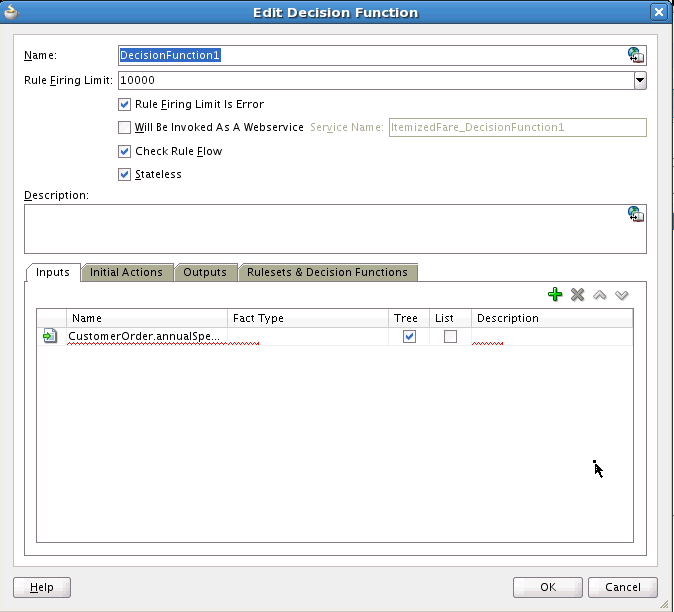Check List checkbox for CustomerOrder row

(x=450, y=337)
